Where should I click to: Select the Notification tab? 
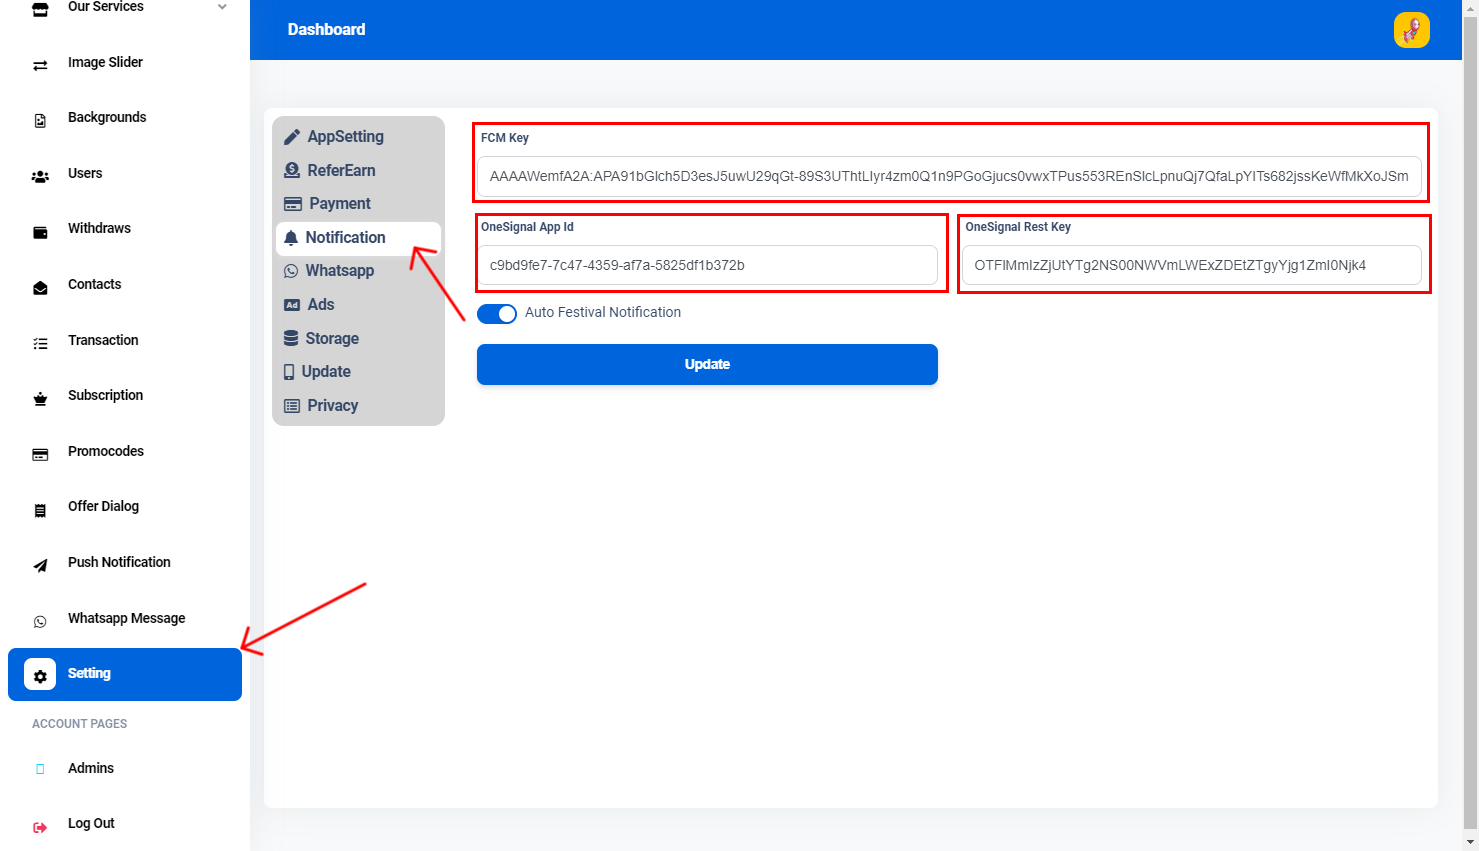click(358, 238)
